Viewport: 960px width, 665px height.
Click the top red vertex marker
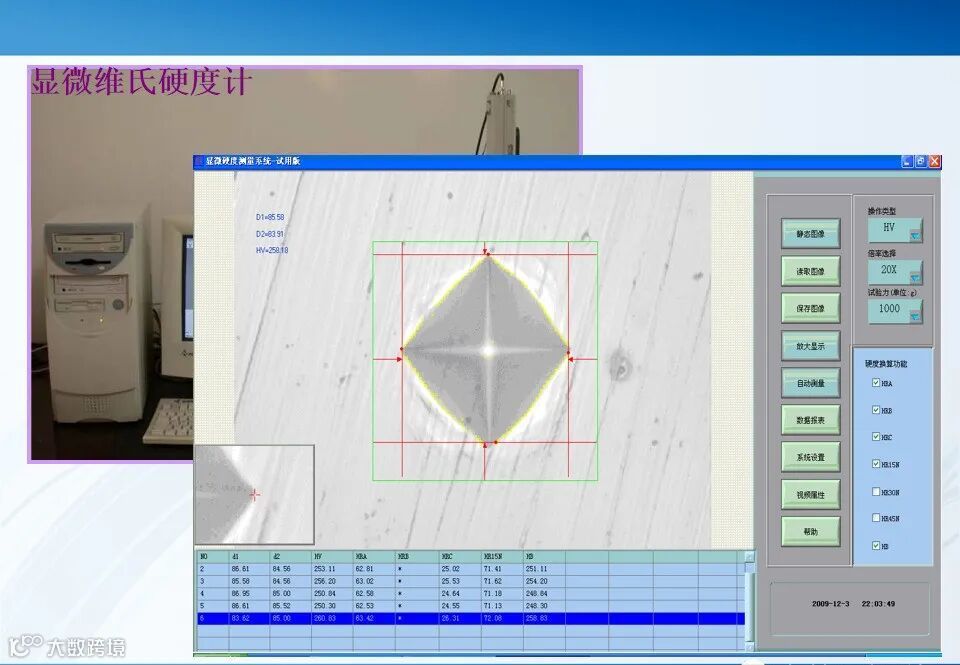pyautogui.click(x=487, y=254)
